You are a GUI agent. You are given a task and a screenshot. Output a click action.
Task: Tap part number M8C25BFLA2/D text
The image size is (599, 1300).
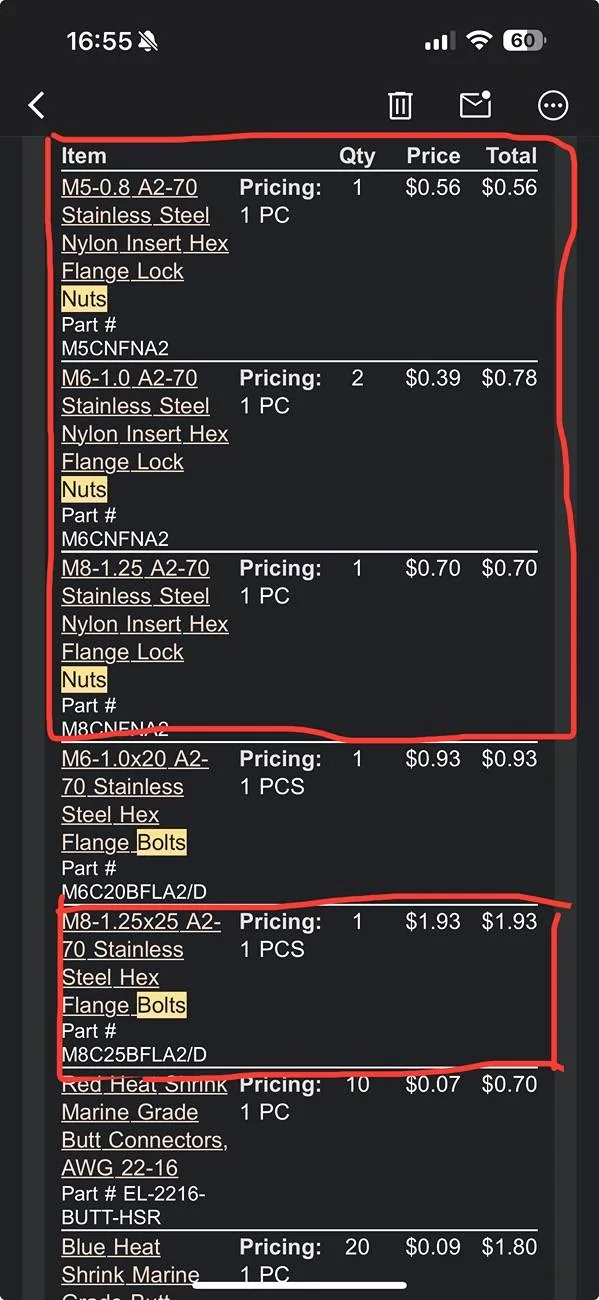click(x=134, y=1054)
